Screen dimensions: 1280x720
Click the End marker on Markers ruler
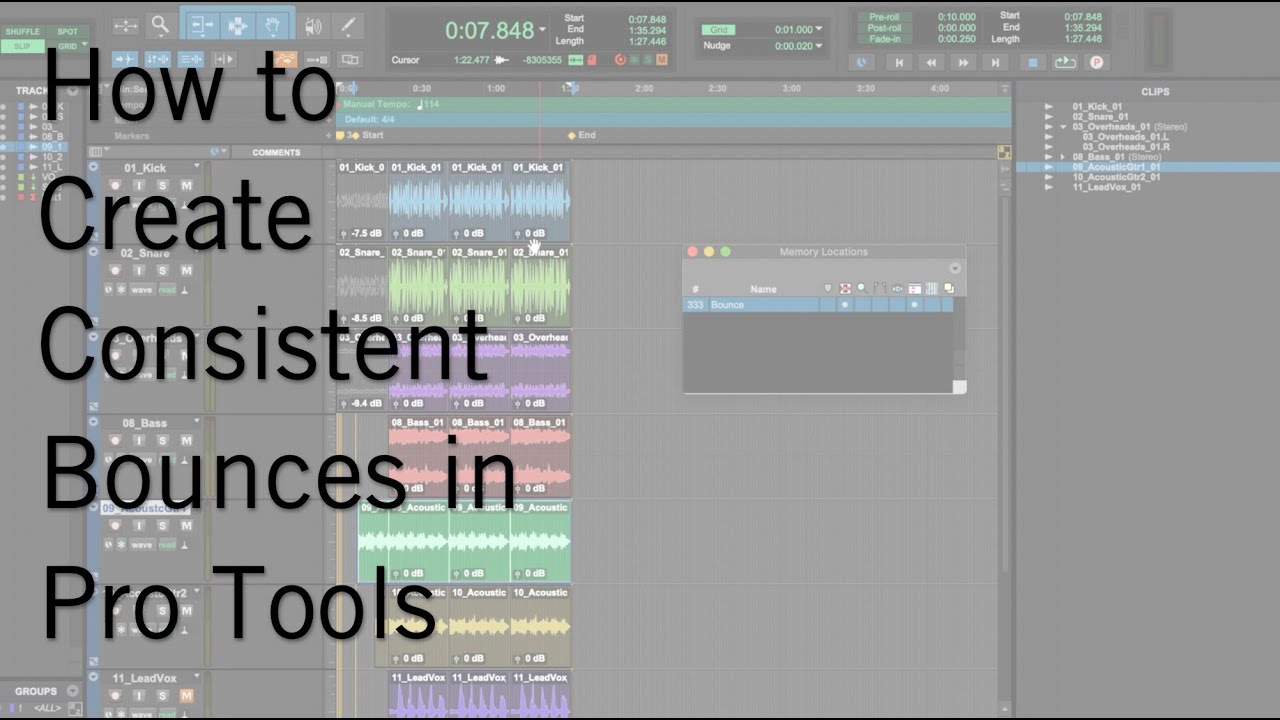point(581,135)
